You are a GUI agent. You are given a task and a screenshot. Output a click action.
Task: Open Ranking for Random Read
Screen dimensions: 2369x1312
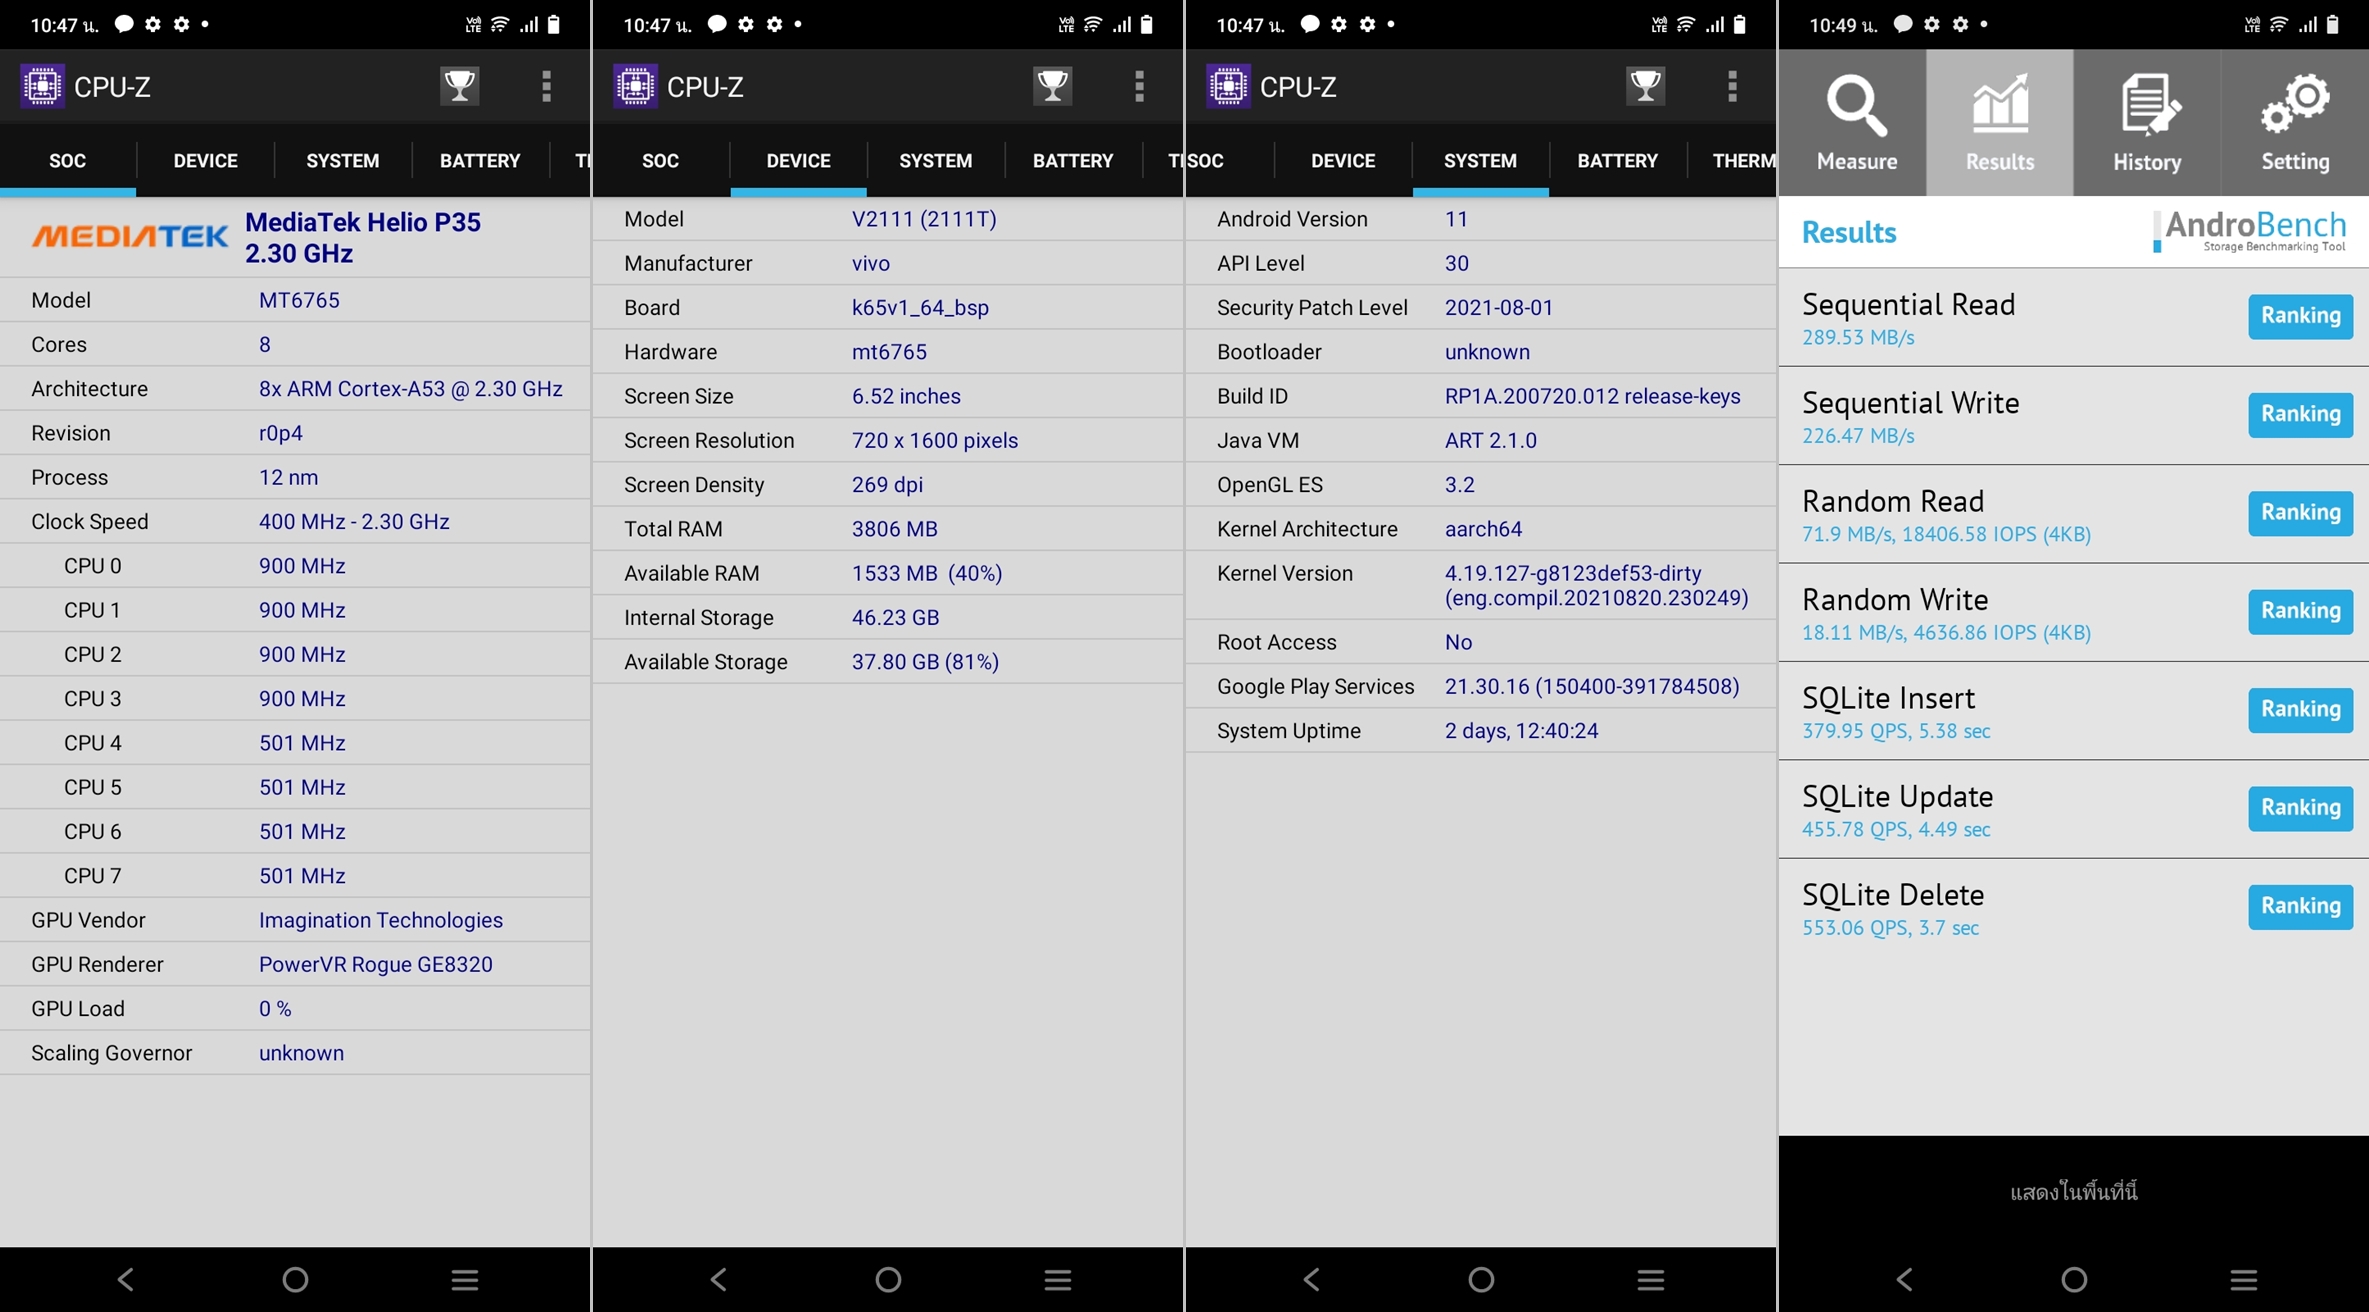pos(2300,512)
